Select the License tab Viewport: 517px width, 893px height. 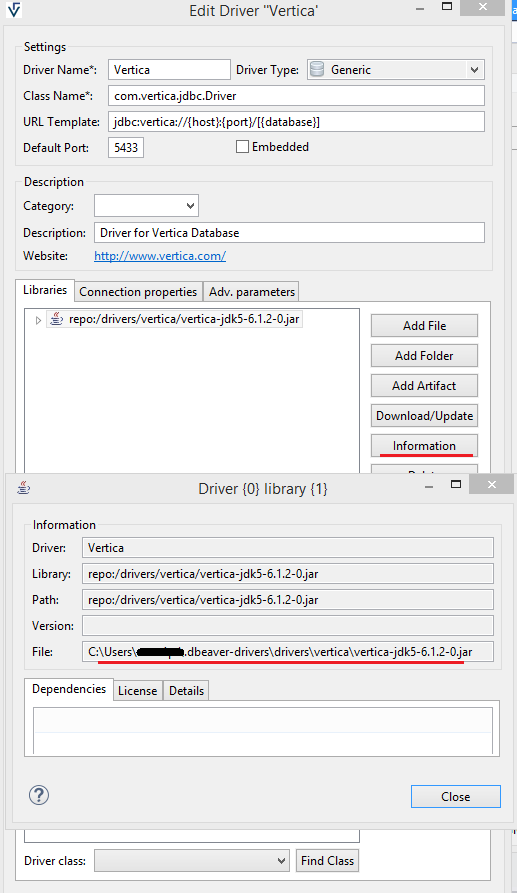138,691
